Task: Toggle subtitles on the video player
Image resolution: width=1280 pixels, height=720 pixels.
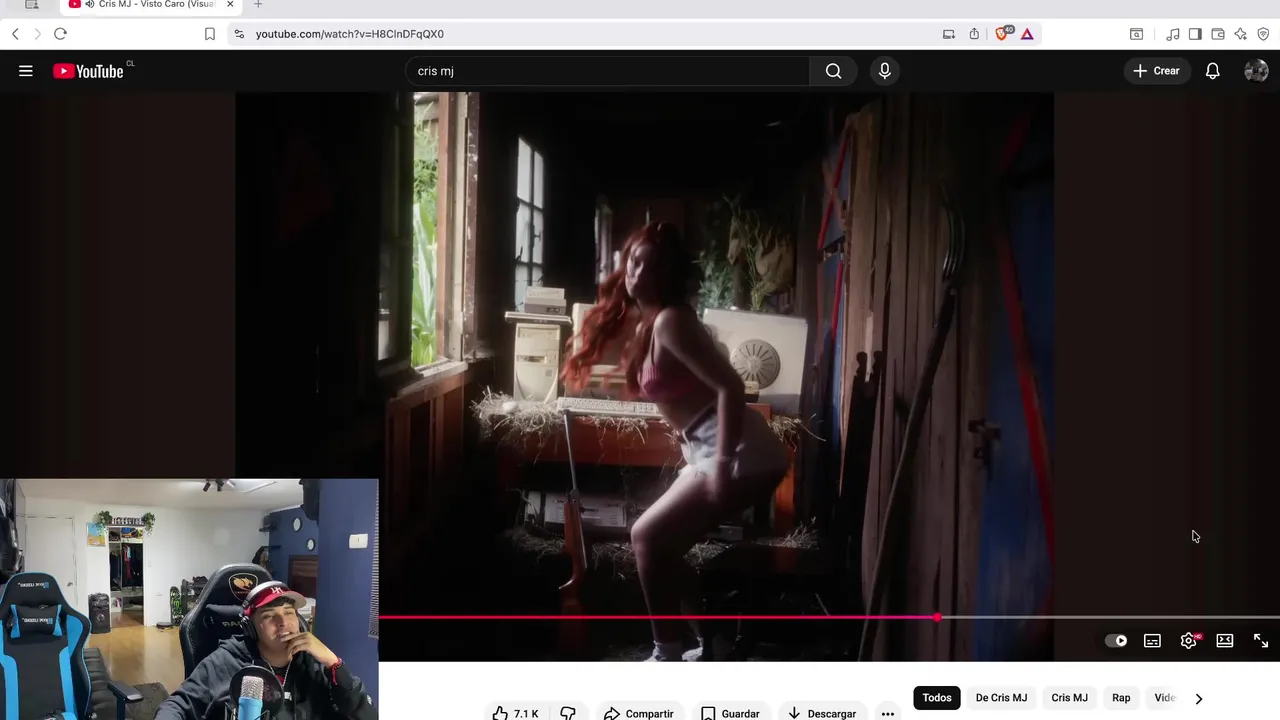Action: pyautogui.click(x=1152, y=641)
